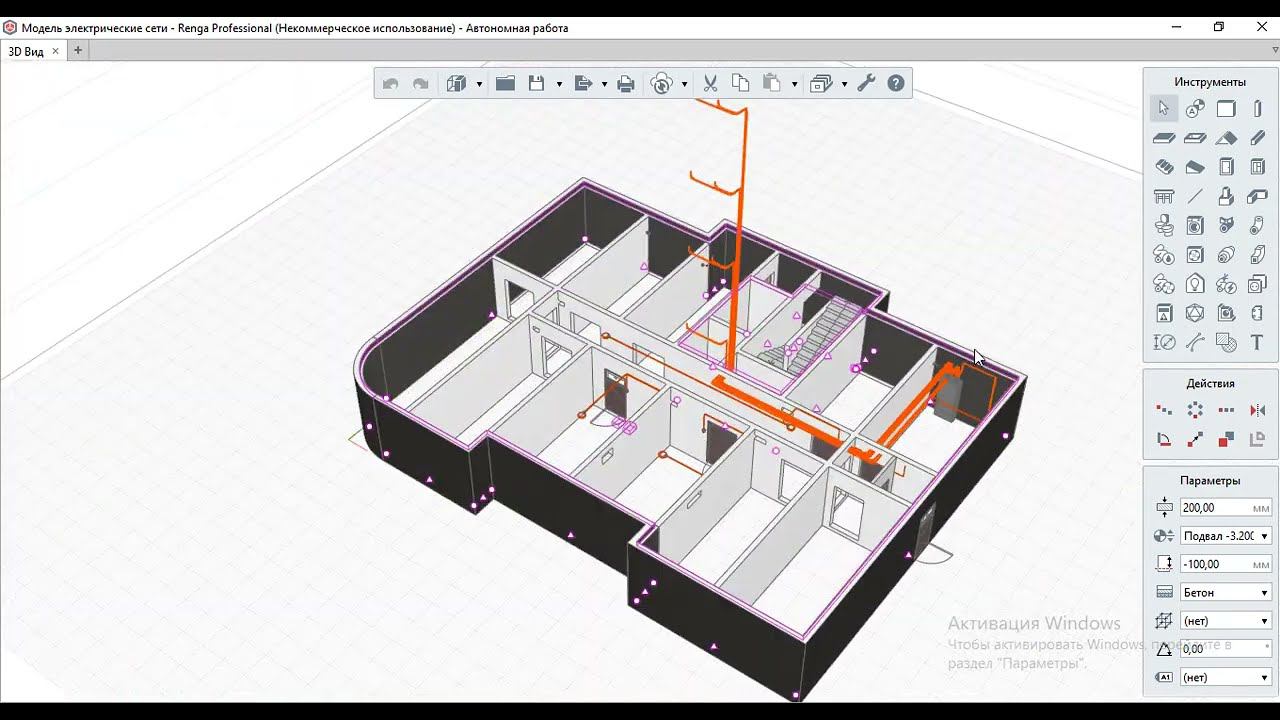Viewport: 1280px width, 720px height.
Task: Add a new tab with plus button
Action: click(78, 50)
